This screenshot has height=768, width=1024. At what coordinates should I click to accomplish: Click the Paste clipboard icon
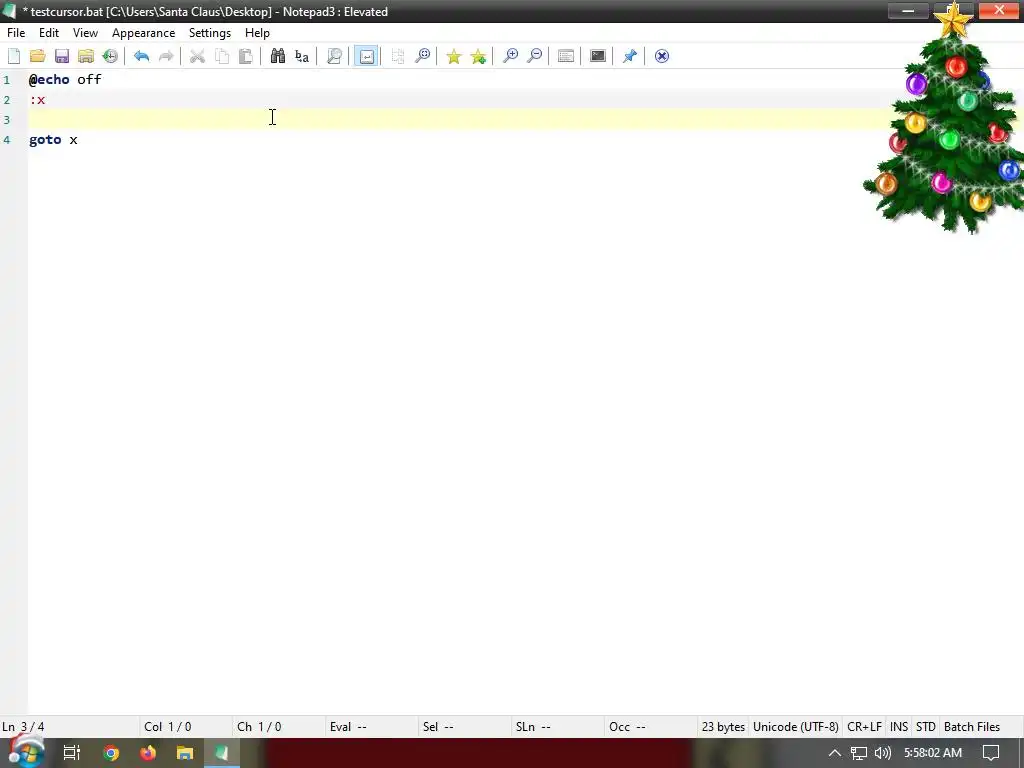246,56
